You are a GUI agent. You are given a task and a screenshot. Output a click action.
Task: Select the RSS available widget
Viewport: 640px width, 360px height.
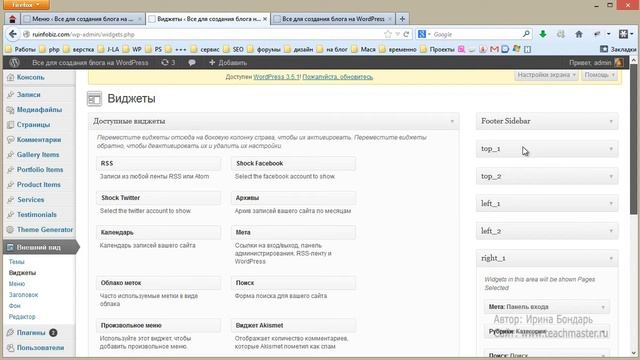pyautogui.click(x=159, y=163)
